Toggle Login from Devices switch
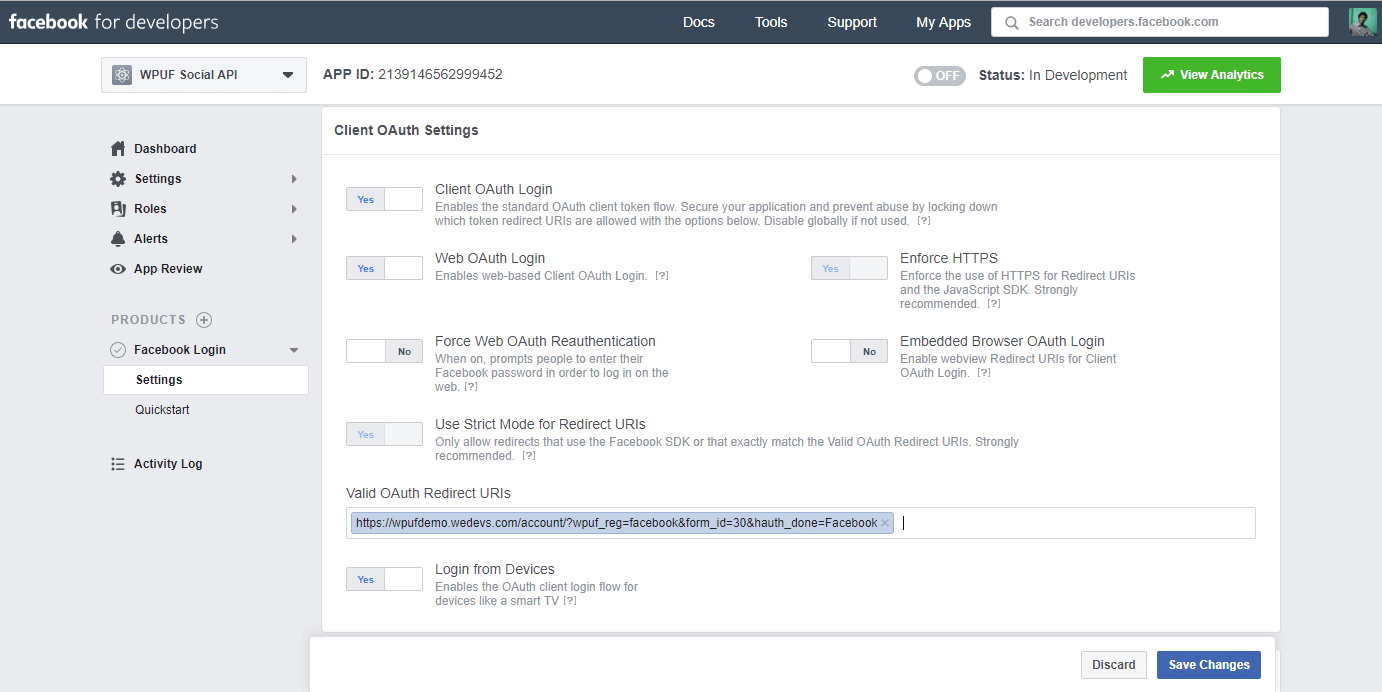 click(384, 579)
